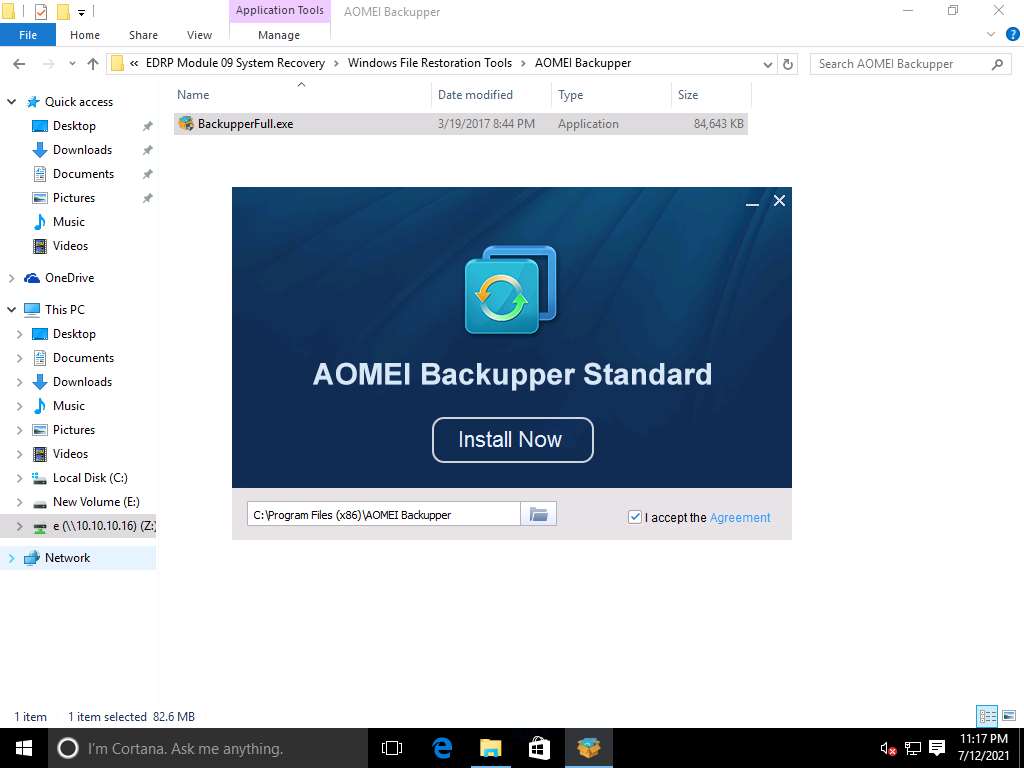This screenshot has height=768, width=1024.
Task: Open Action Center notifications icon
Action: [x=937, y=748]
